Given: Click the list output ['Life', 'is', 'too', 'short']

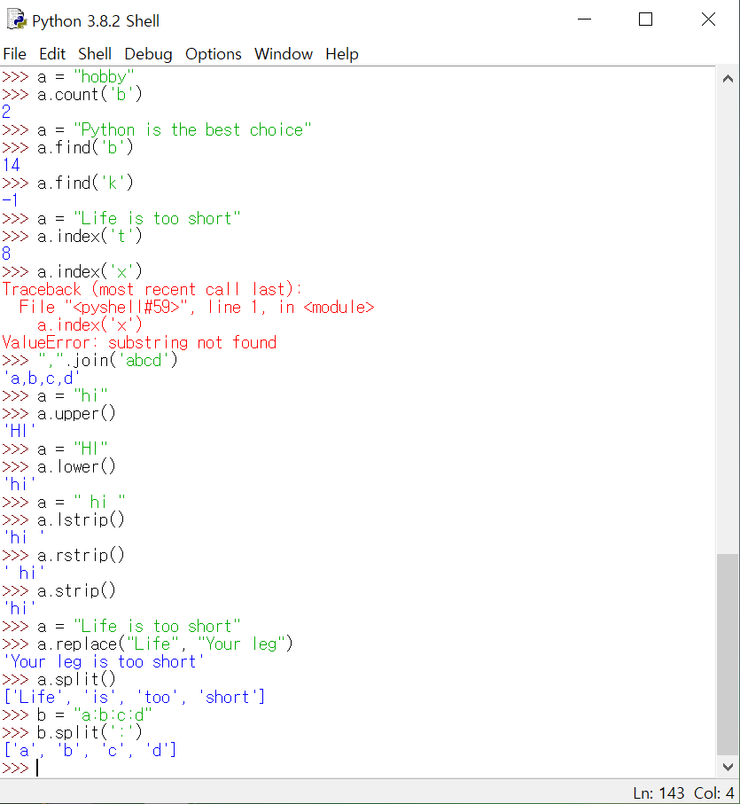Looking at the screenshot, I should (x=134, y=697).
